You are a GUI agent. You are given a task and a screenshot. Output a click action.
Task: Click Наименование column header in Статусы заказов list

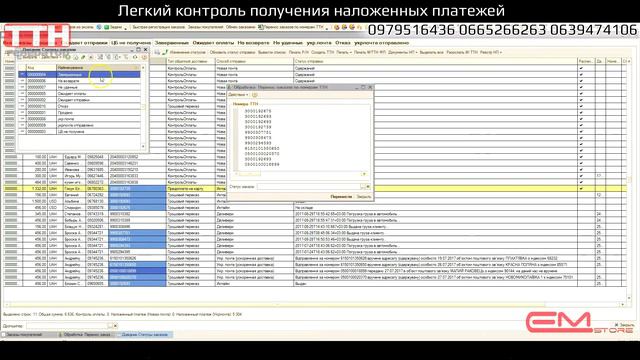pyautogui.click(x=98, y=67)
